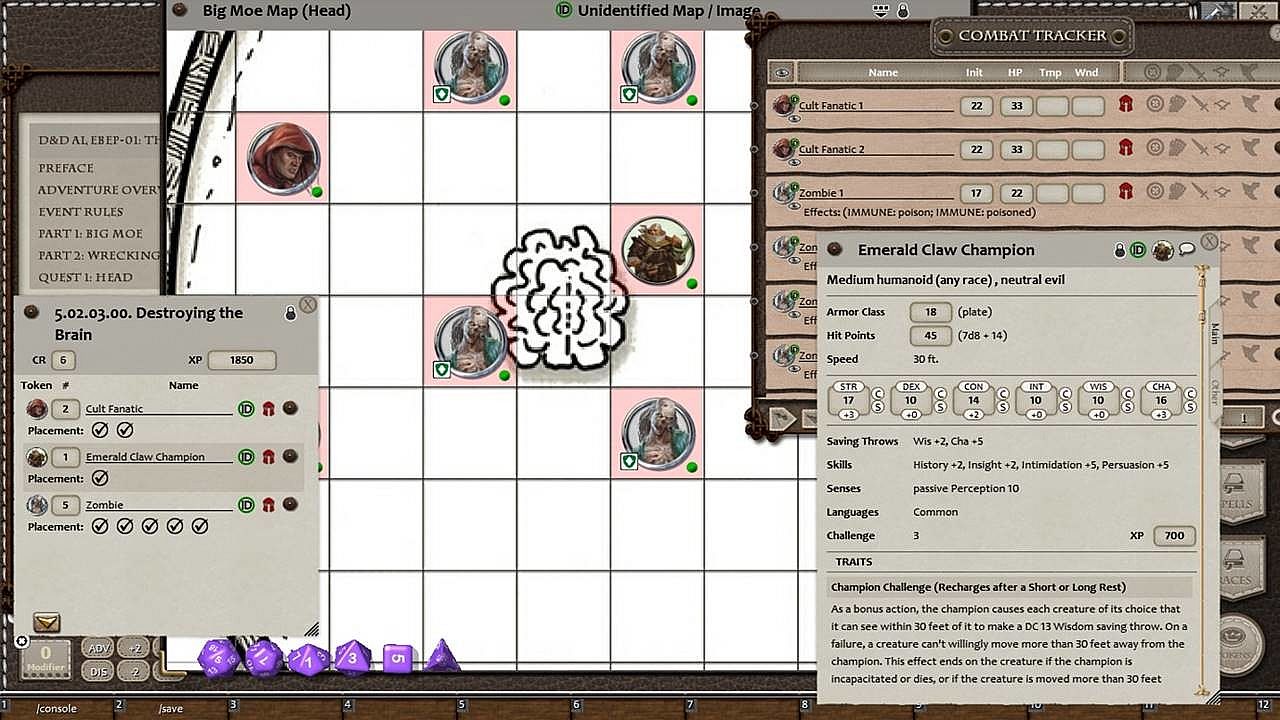Screen dimensions: 1280x720
Task: Click the Cult Fanatic token icon in the encounter list
Action: 37,409
